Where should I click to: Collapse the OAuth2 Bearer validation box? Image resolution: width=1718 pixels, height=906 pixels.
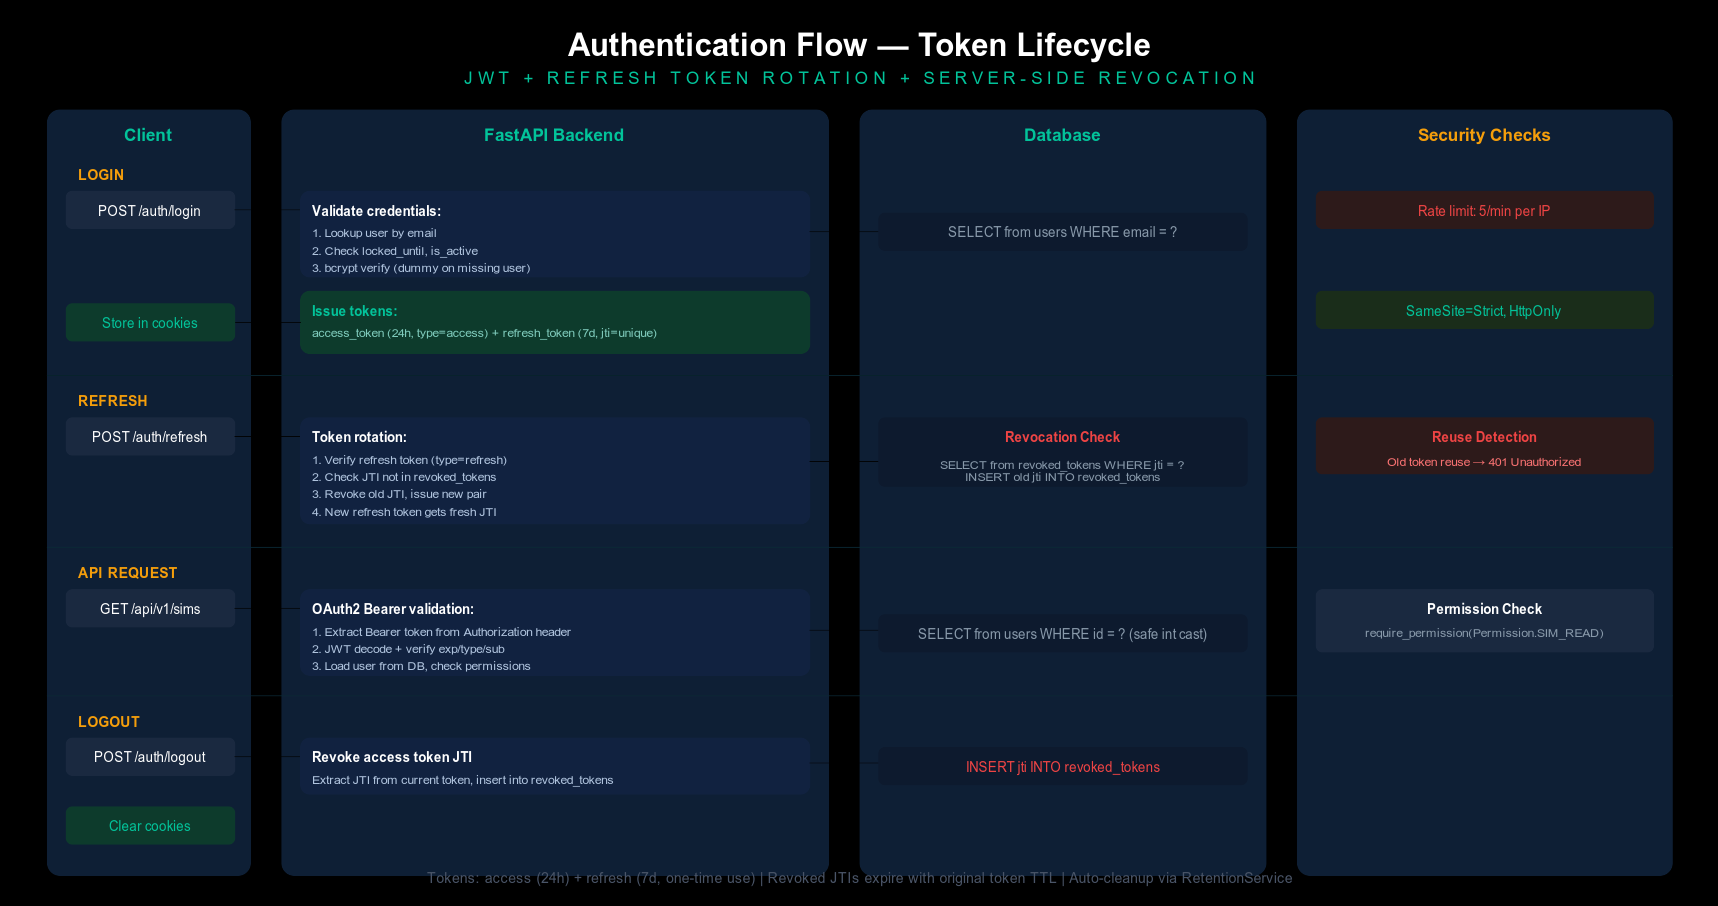[x=555, y=633]
